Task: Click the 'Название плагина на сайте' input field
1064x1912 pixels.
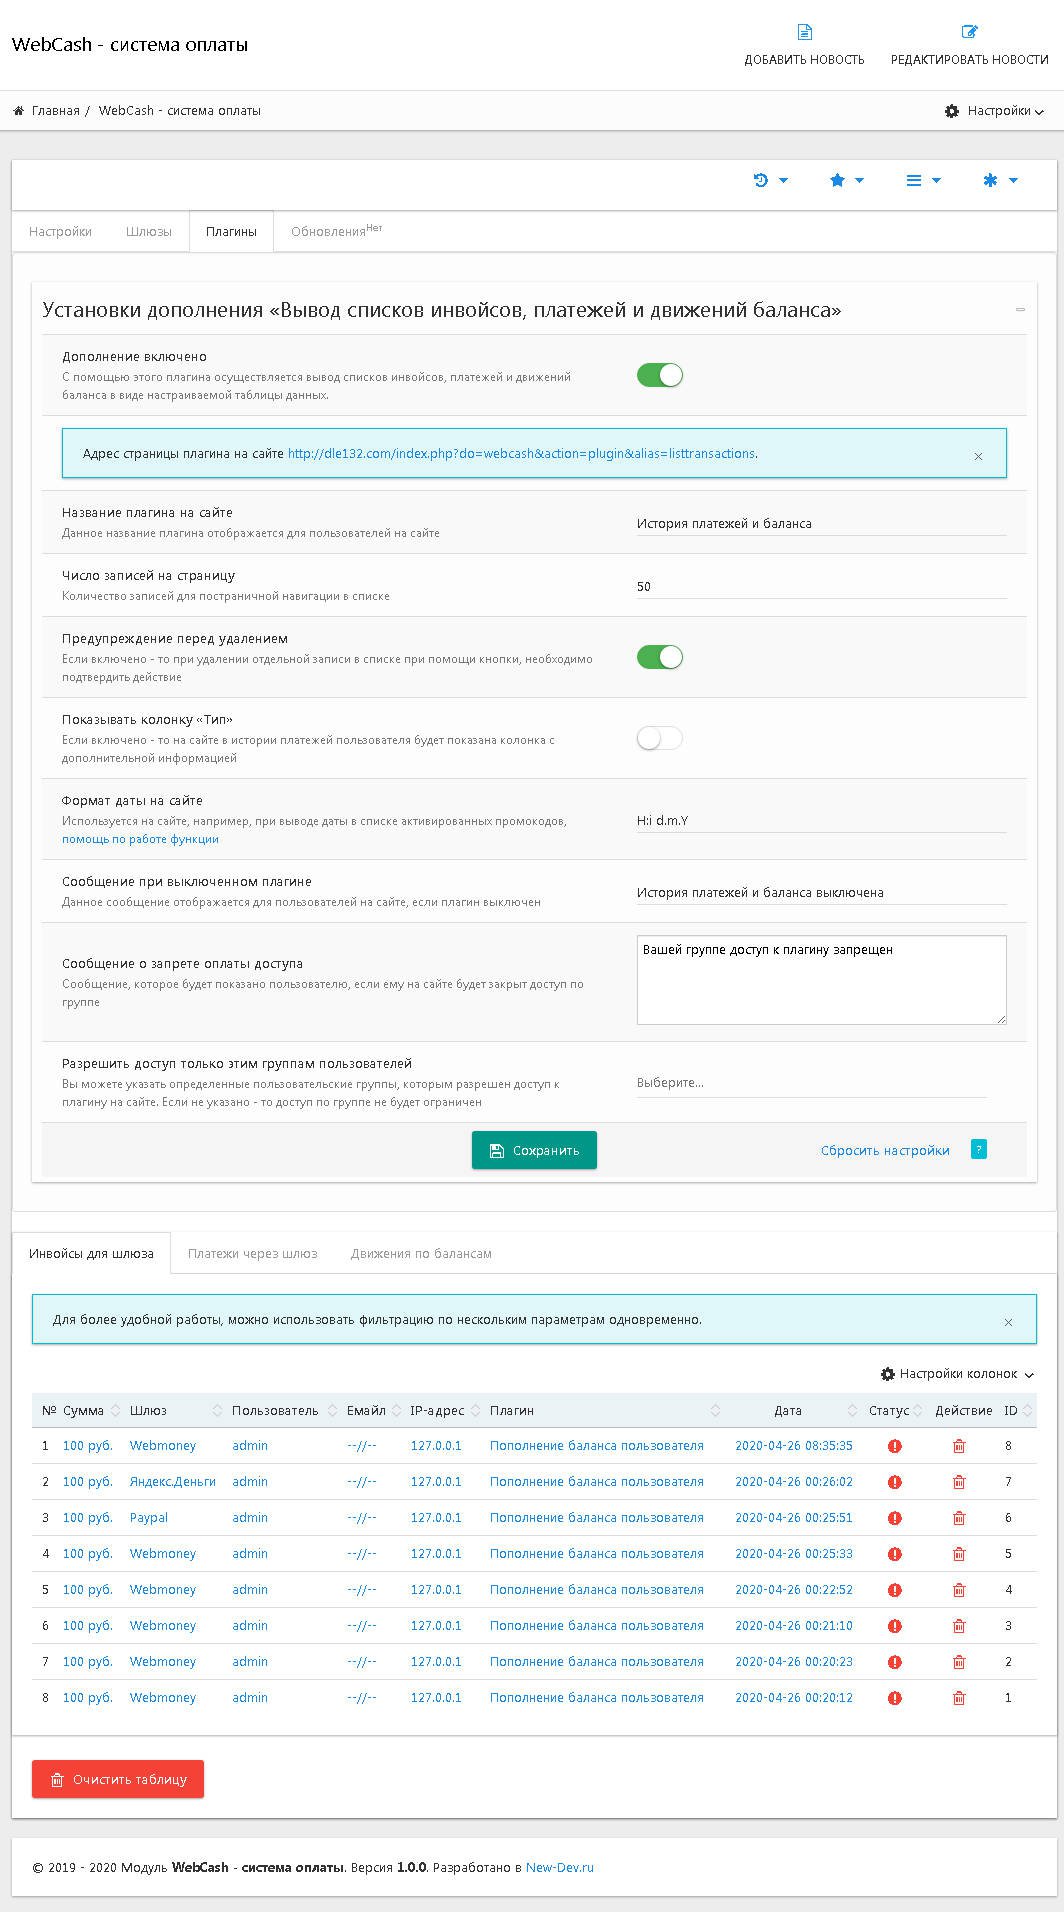Action: point(821,523)
